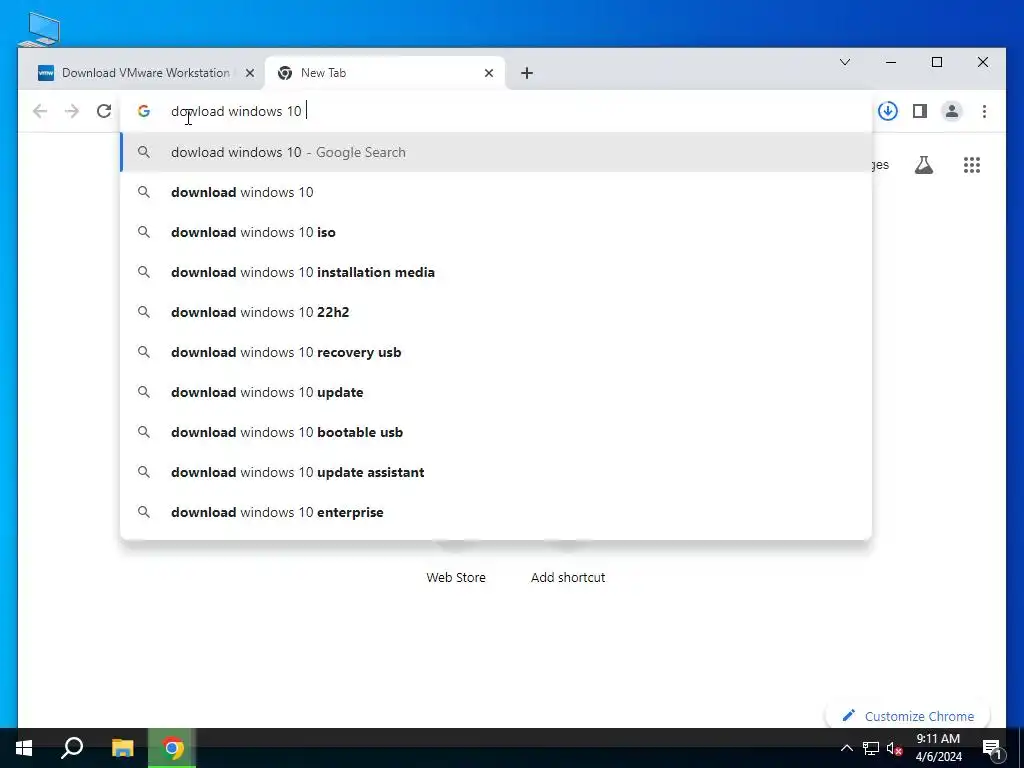
Task: Open a new tab with the plus button
Action: click(527, 73)
